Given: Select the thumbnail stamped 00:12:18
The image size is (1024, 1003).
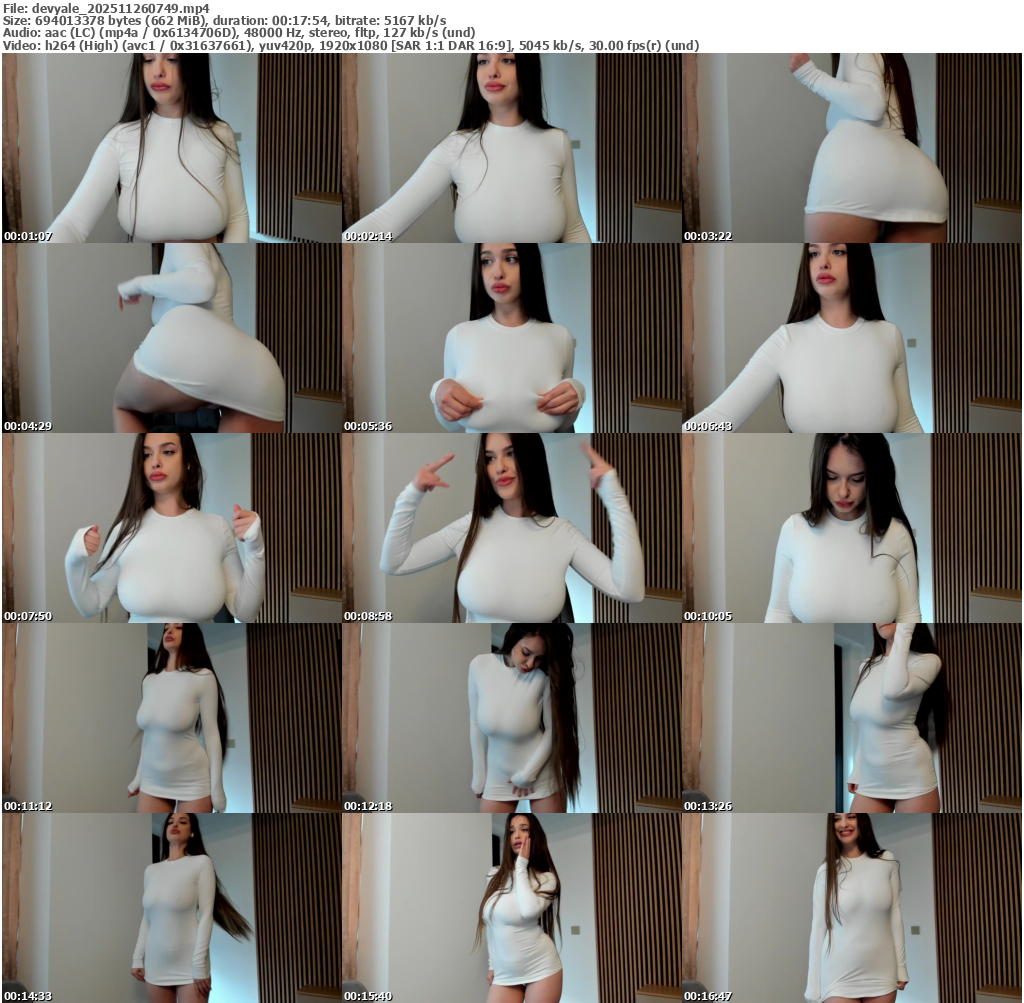Looking at the screenshot, I should pyautogui.click(x=512, y=718).
